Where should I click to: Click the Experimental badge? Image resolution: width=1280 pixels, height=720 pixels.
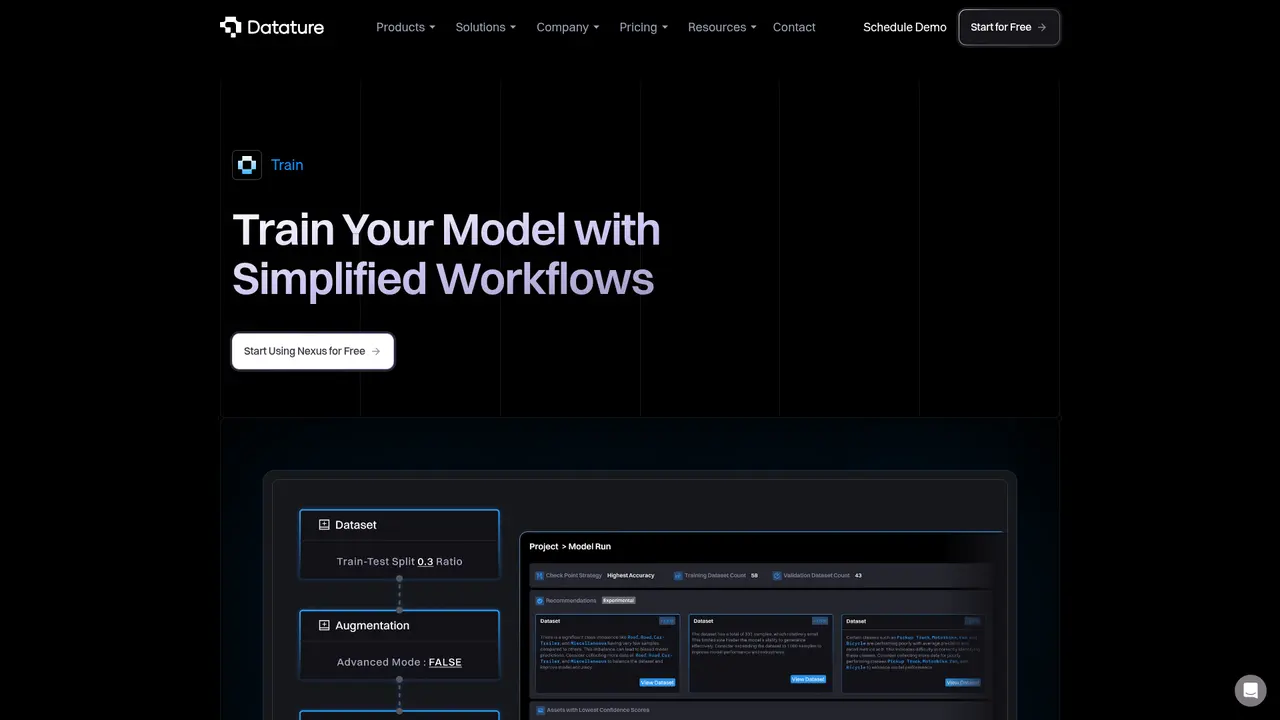point(618,601)
